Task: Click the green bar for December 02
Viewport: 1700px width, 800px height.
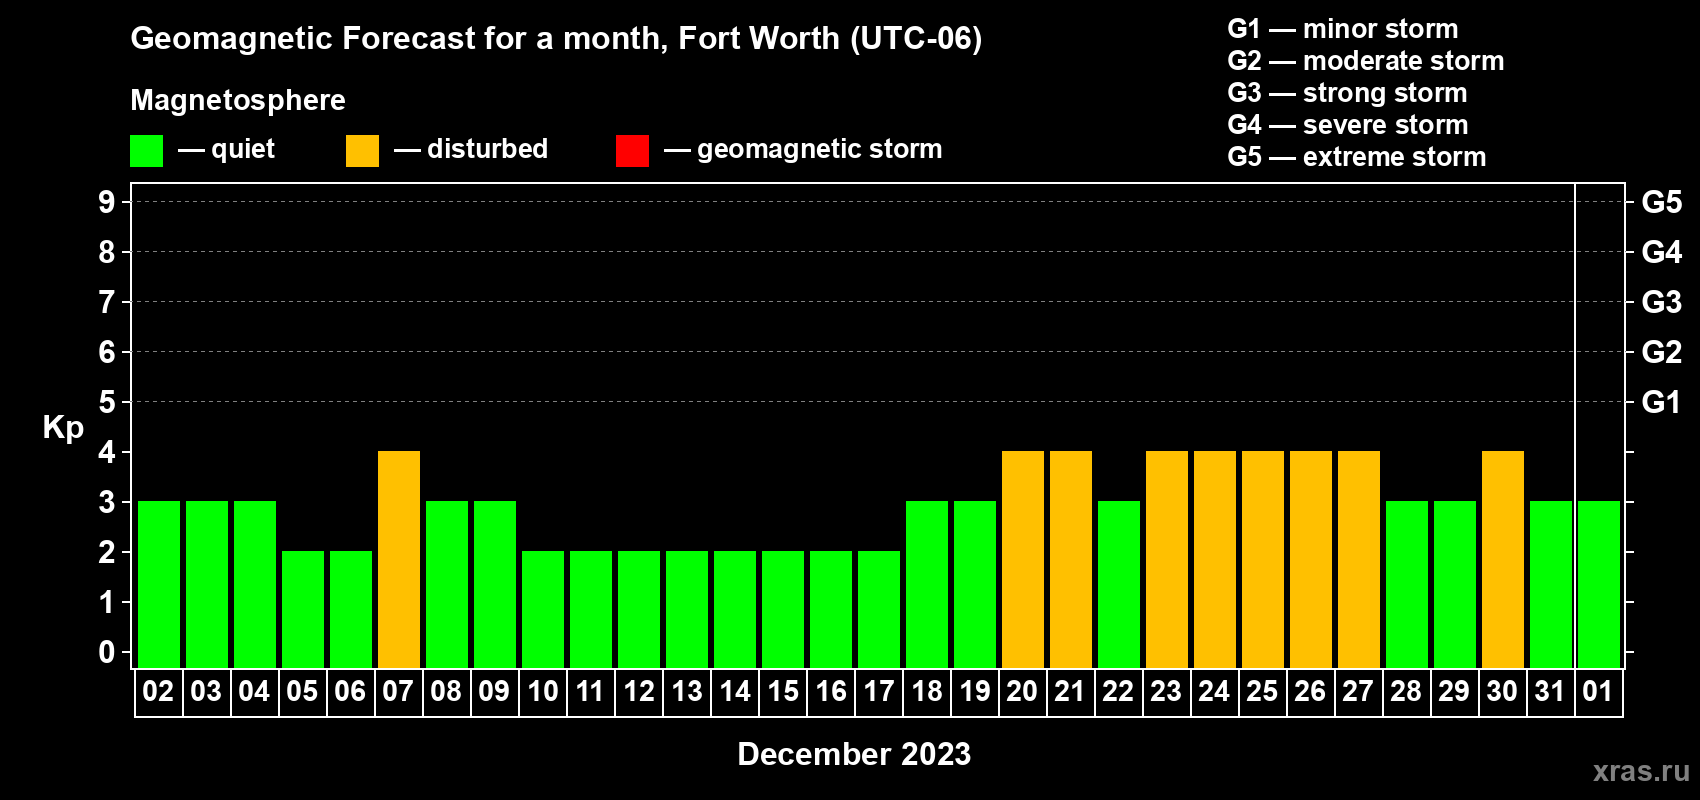Action: 159,584
